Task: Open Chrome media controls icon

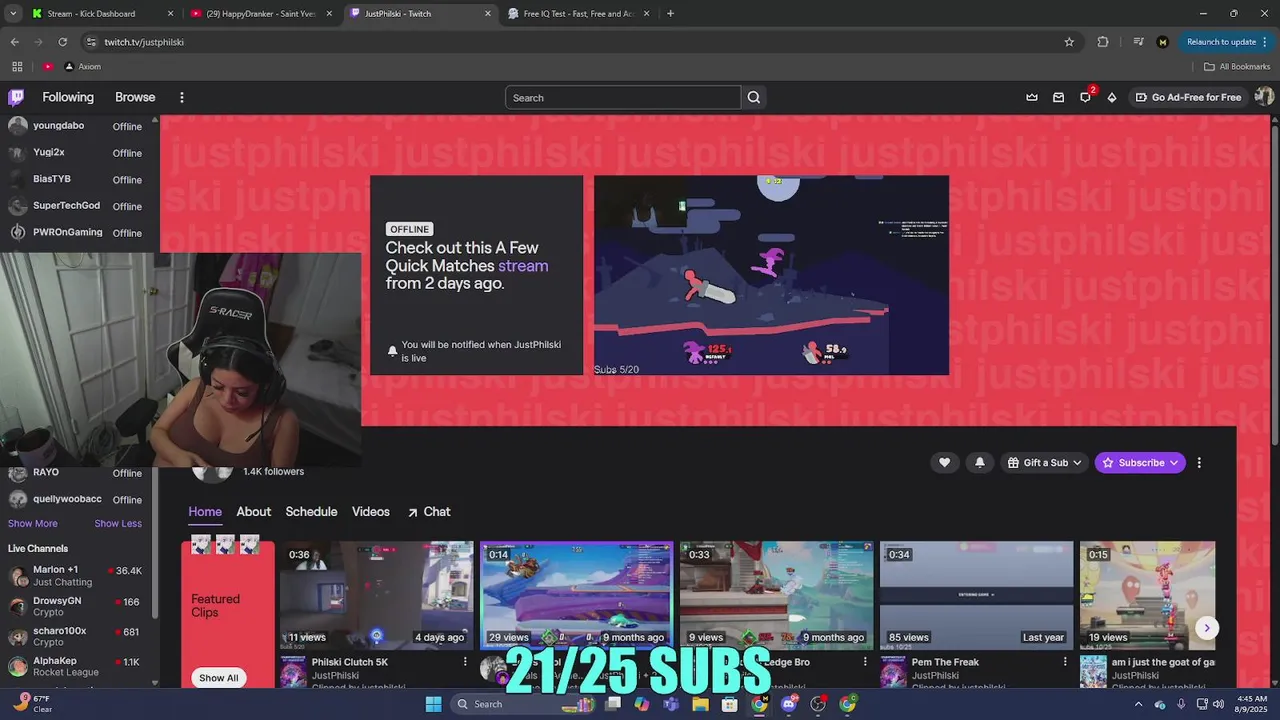Action: 1138,42
